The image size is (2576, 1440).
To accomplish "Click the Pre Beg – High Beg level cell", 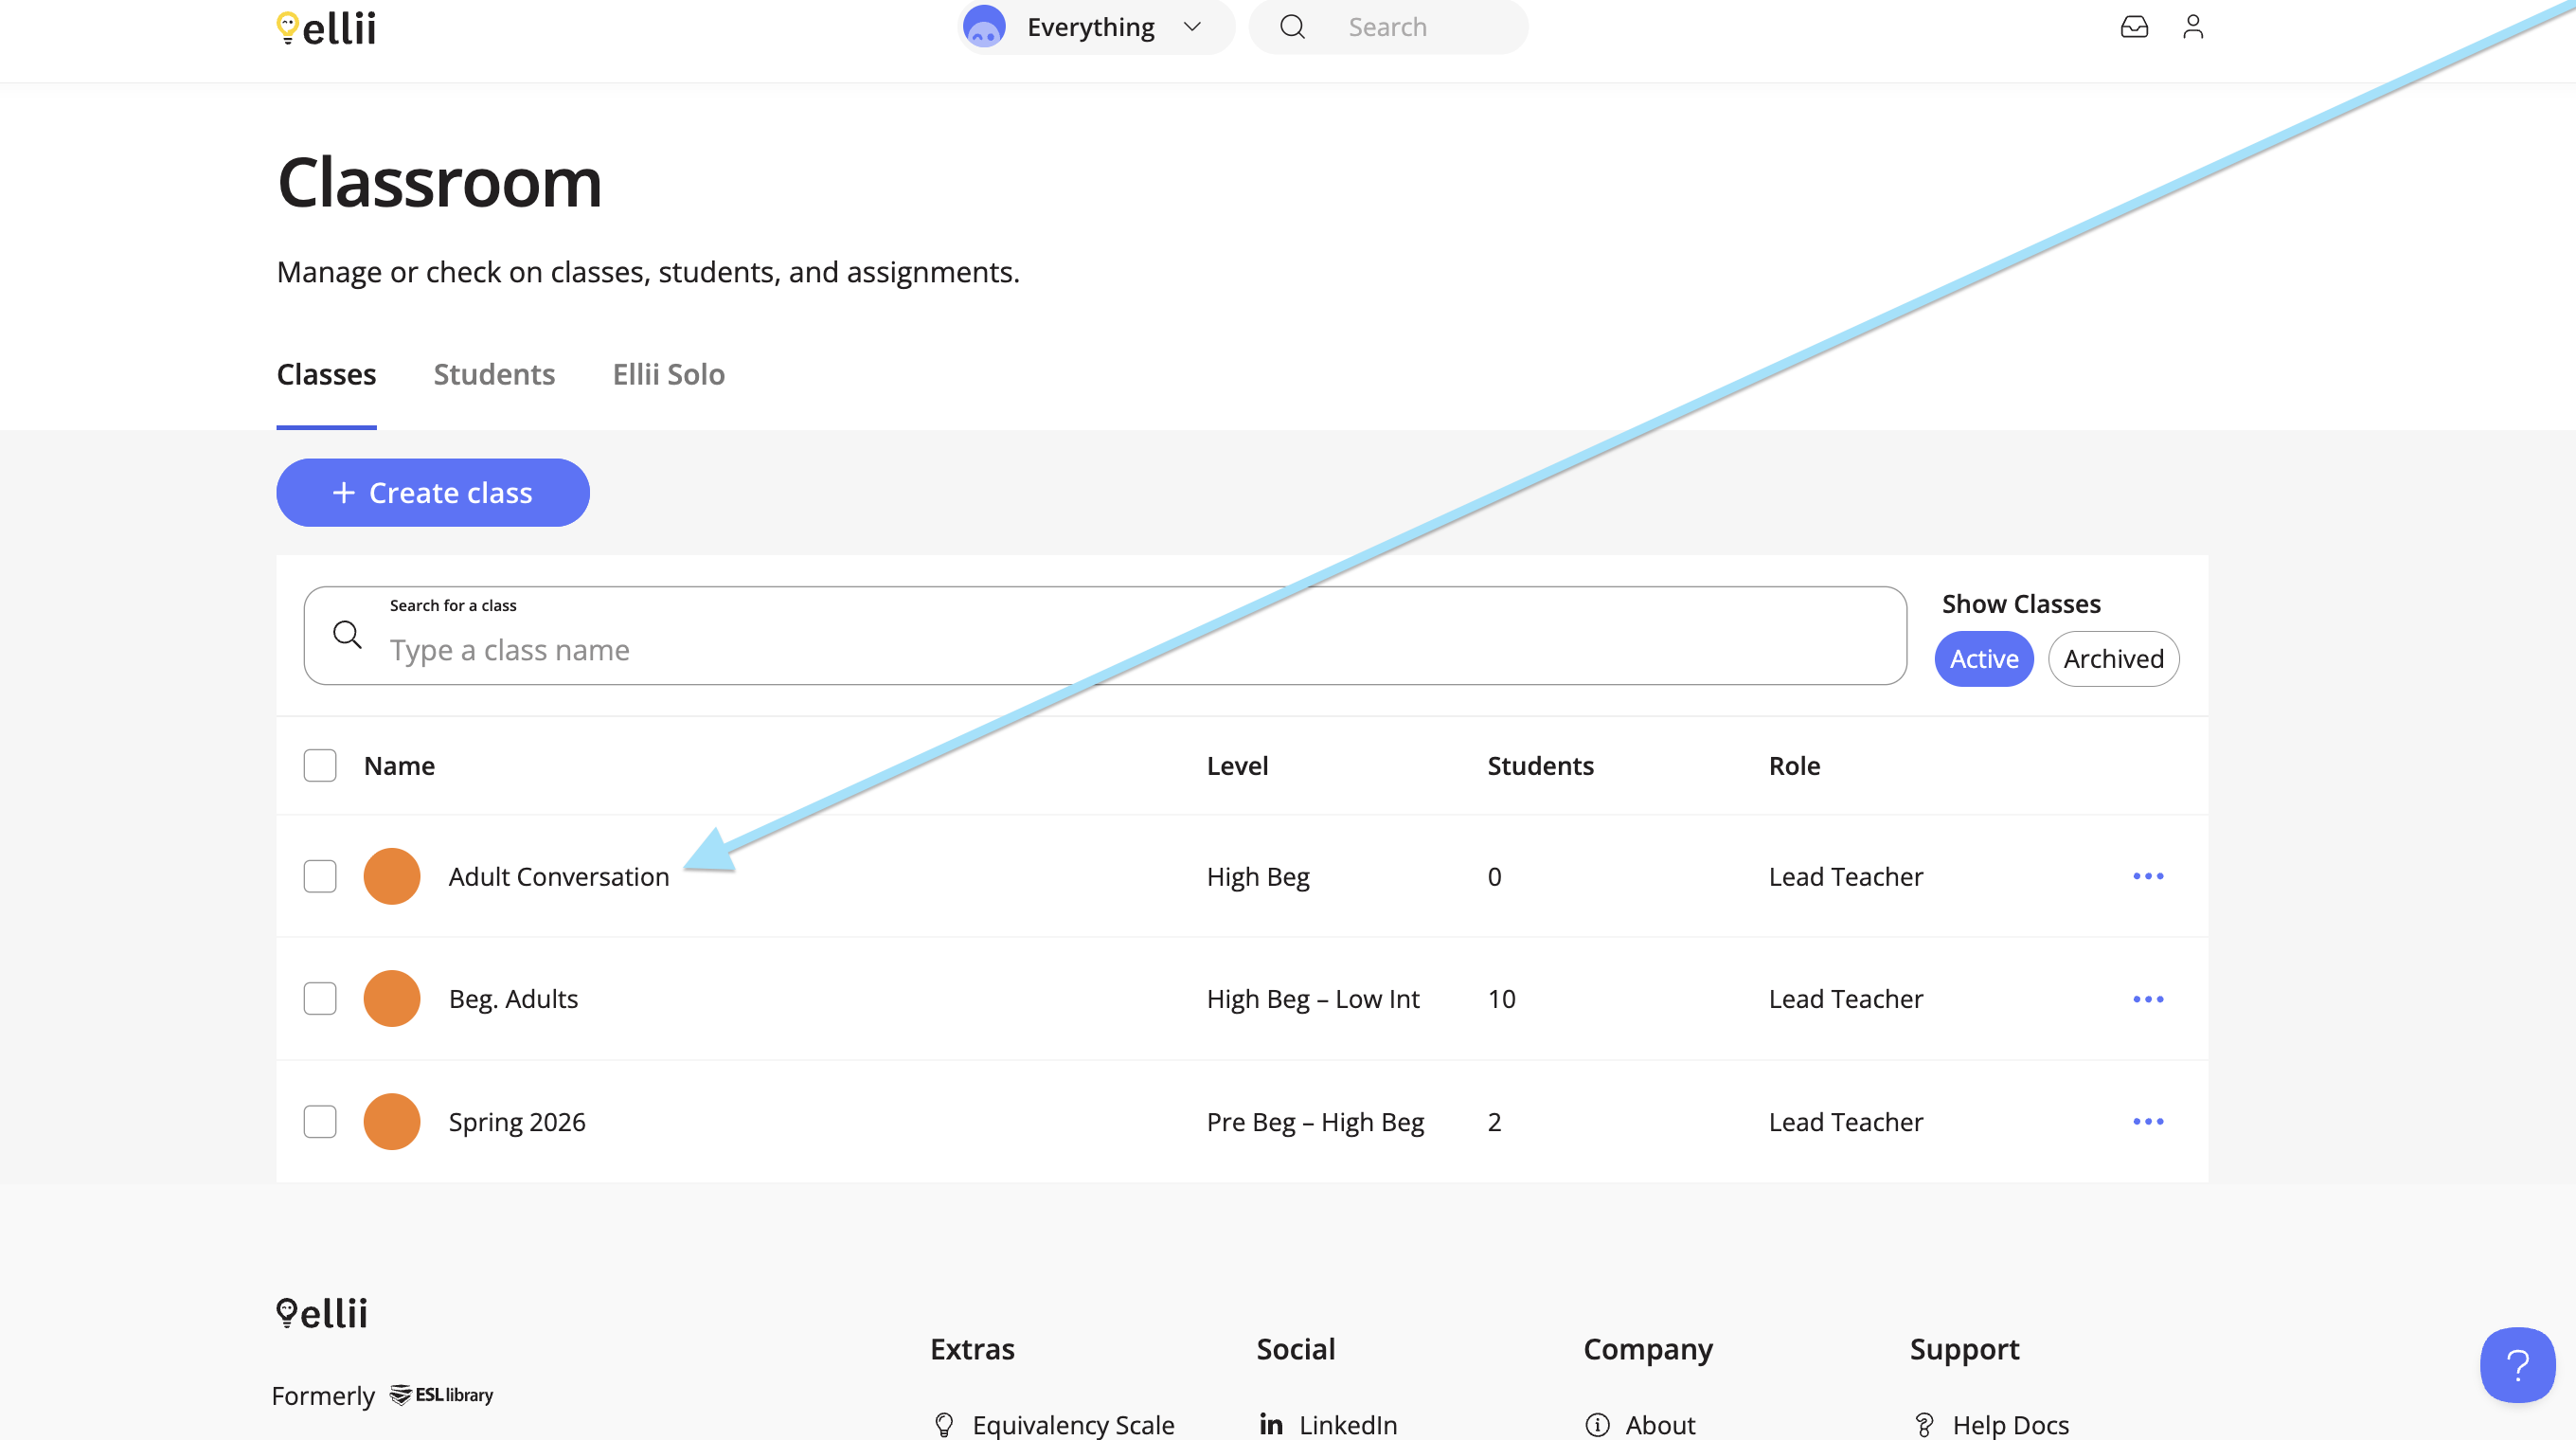I will pyautogui.click(x=1315, y=1122).
